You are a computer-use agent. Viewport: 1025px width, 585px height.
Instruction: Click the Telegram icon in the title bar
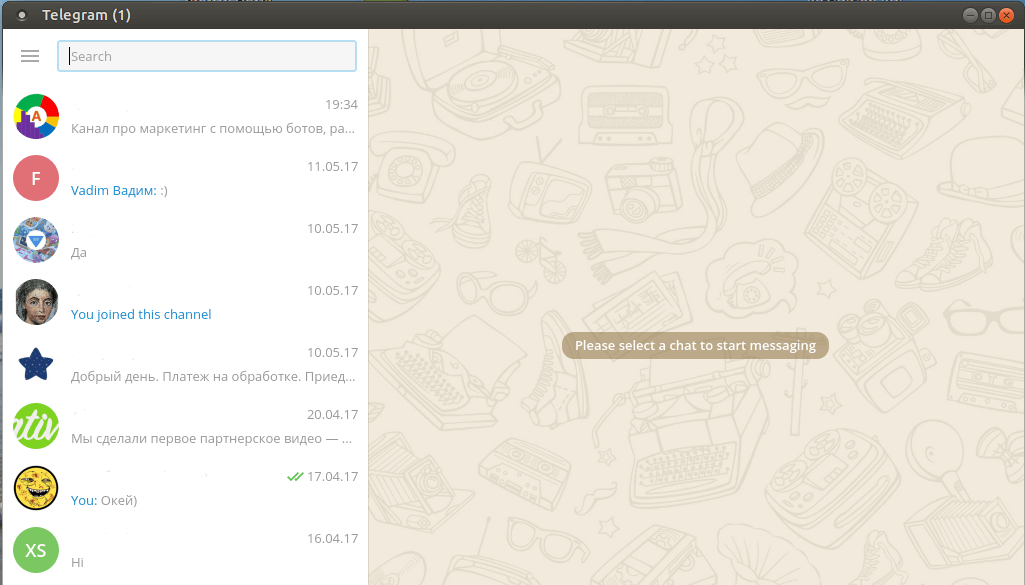coord(22,15)
